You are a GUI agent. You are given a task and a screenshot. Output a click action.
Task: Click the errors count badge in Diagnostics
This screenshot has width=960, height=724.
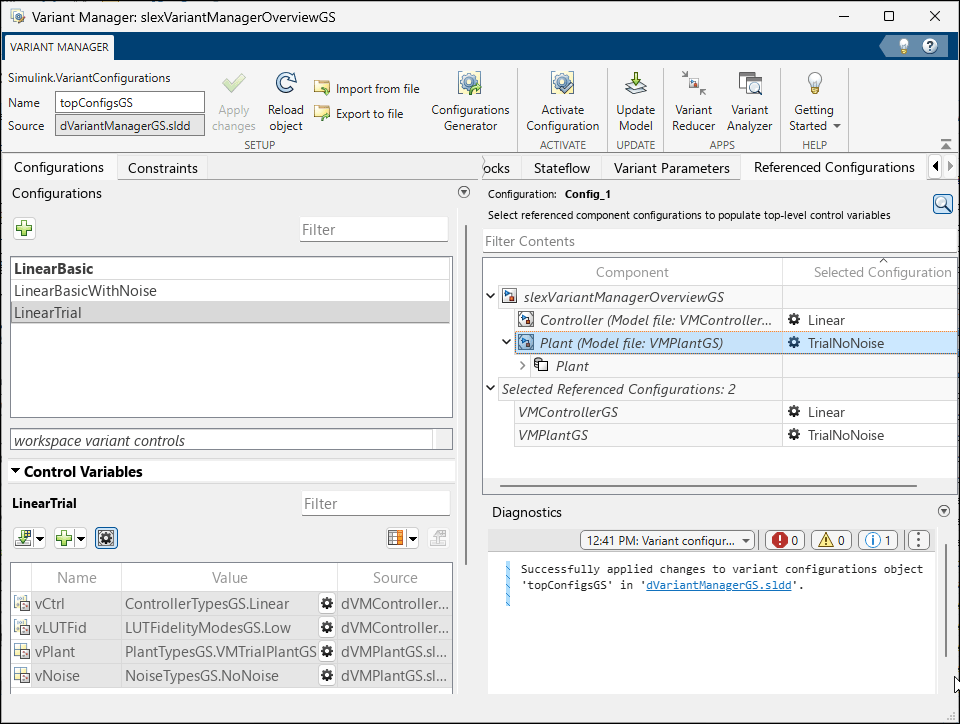(x=785, y=540)
